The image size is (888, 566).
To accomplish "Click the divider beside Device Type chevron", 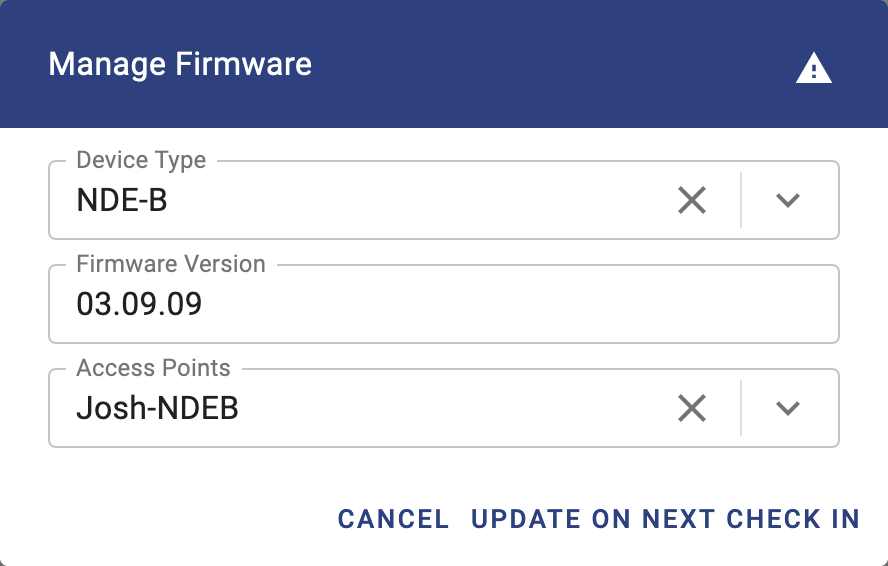I will [x=741, y=201].
